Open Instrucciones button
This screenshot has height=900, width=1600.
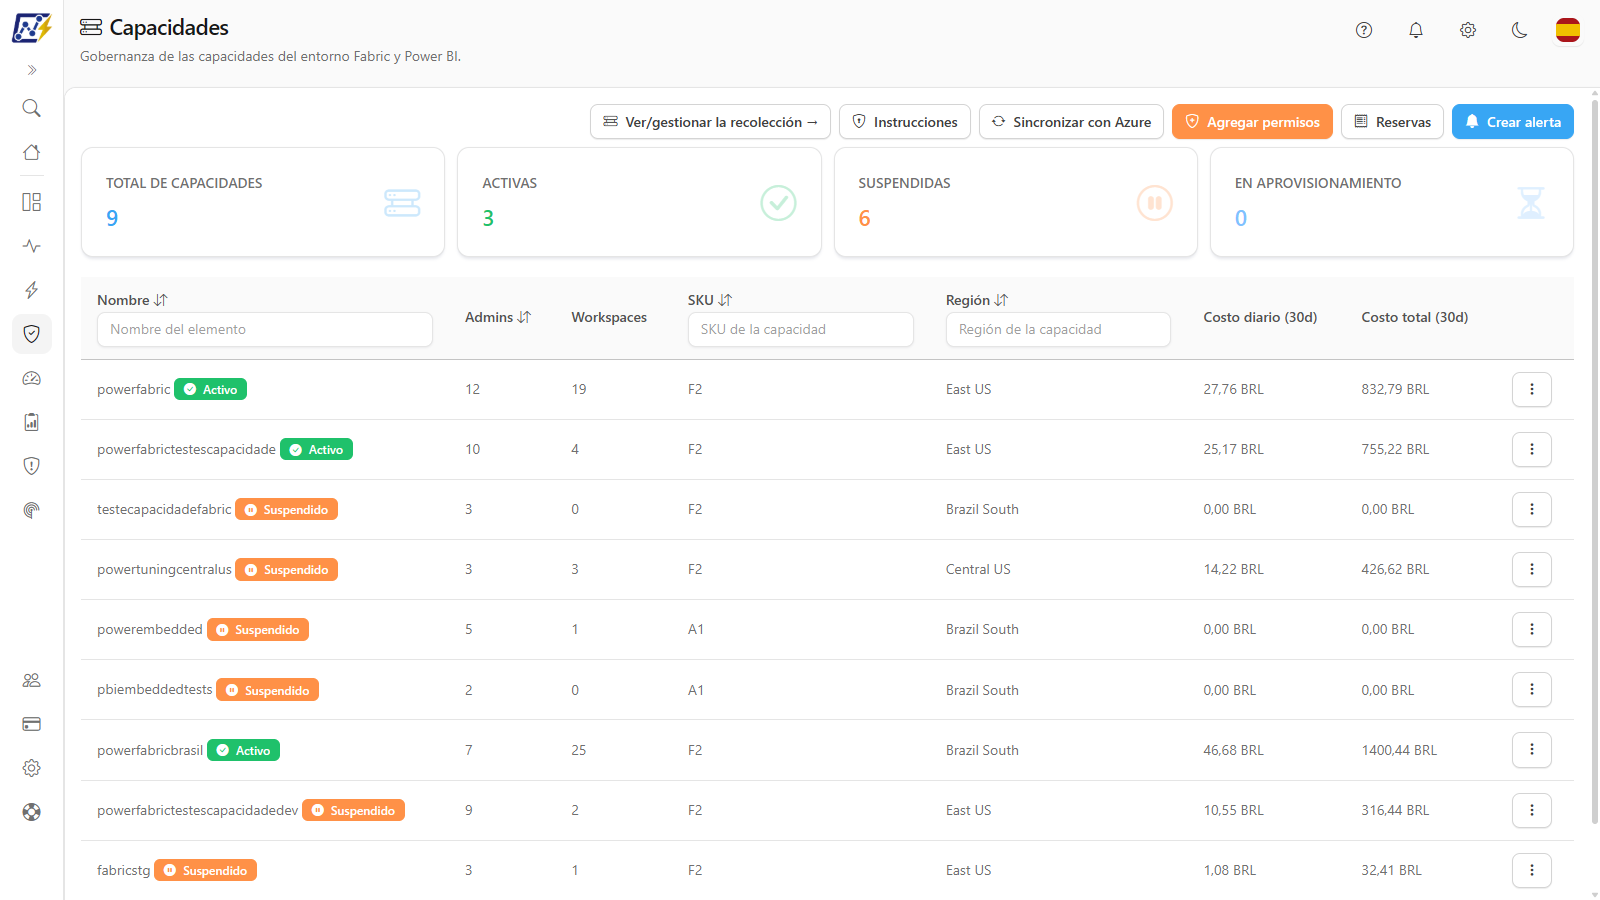905,122
